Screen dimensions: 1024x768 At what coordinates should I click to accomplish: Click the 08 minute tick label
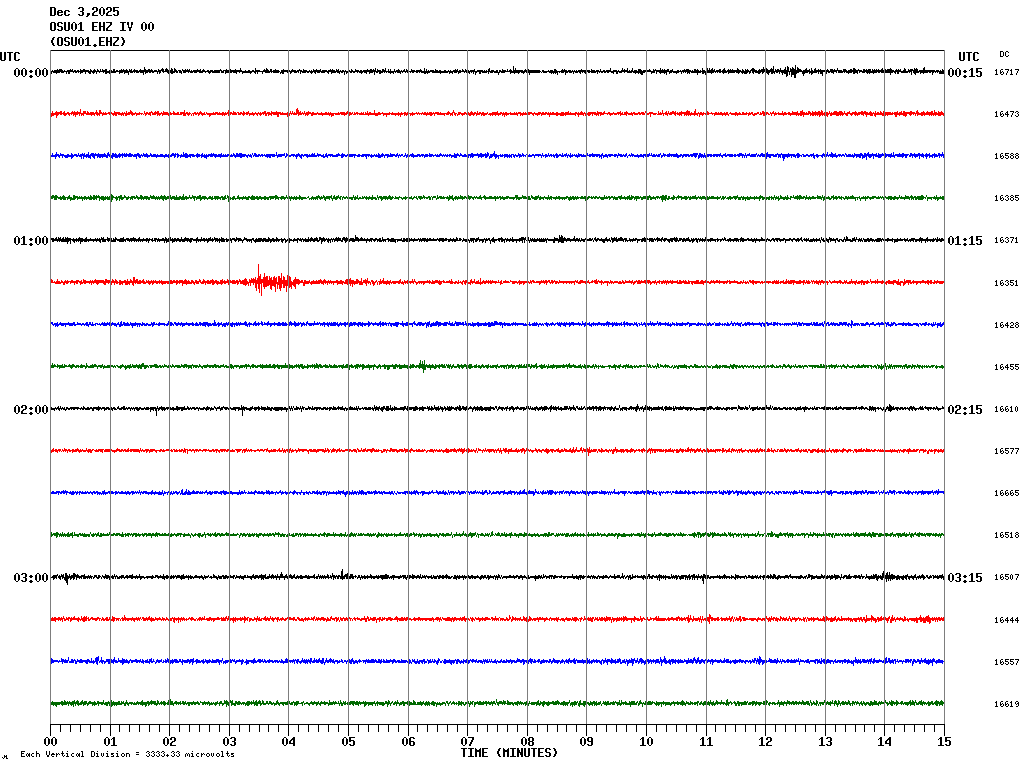[x=527, y=742]
